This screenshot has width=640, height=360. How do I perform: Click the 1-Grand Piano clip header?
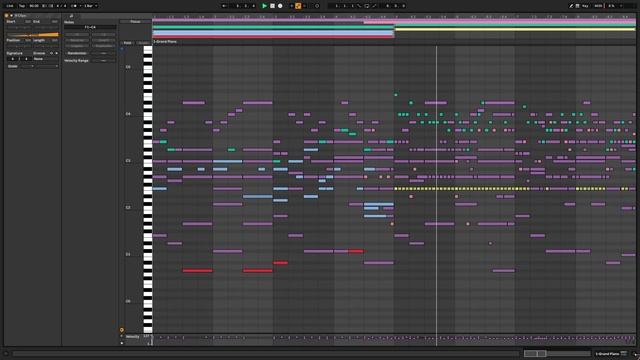click(x=165, y=42)
